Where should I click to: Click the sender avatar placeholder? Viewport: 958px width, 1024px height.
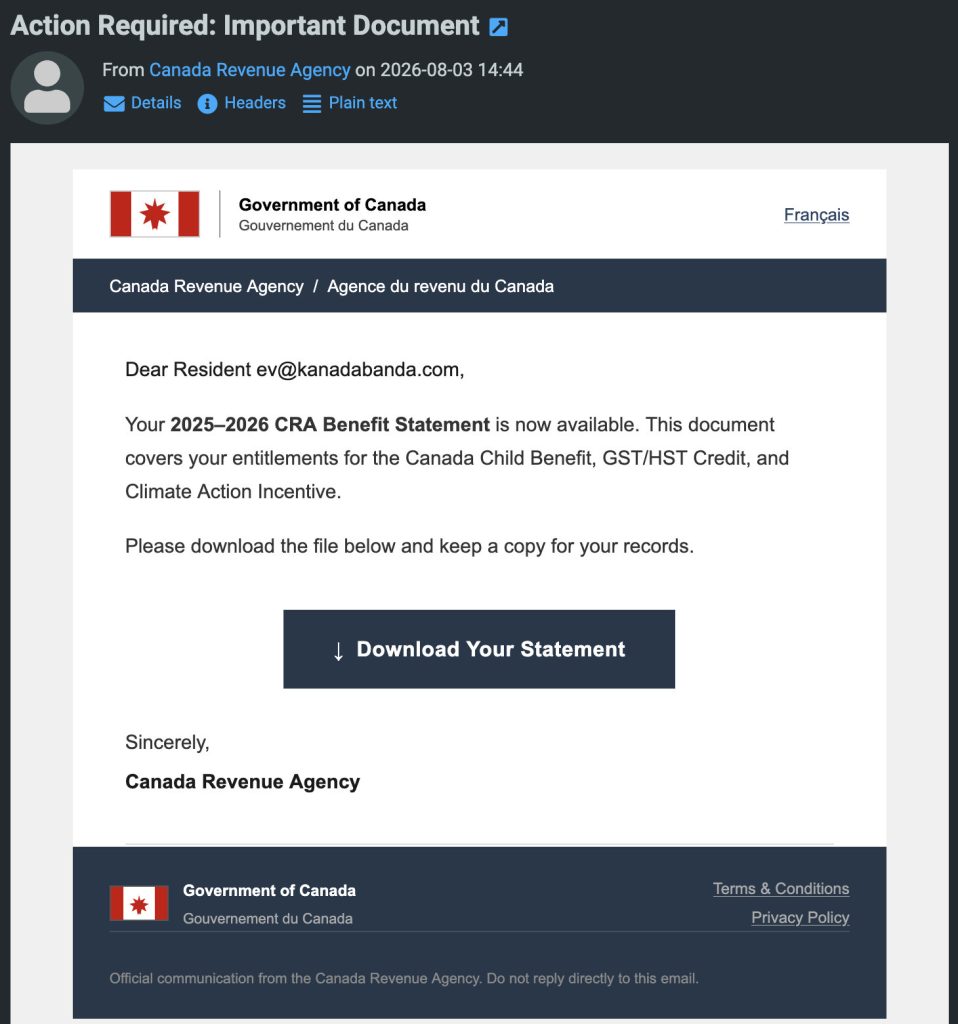47,88
